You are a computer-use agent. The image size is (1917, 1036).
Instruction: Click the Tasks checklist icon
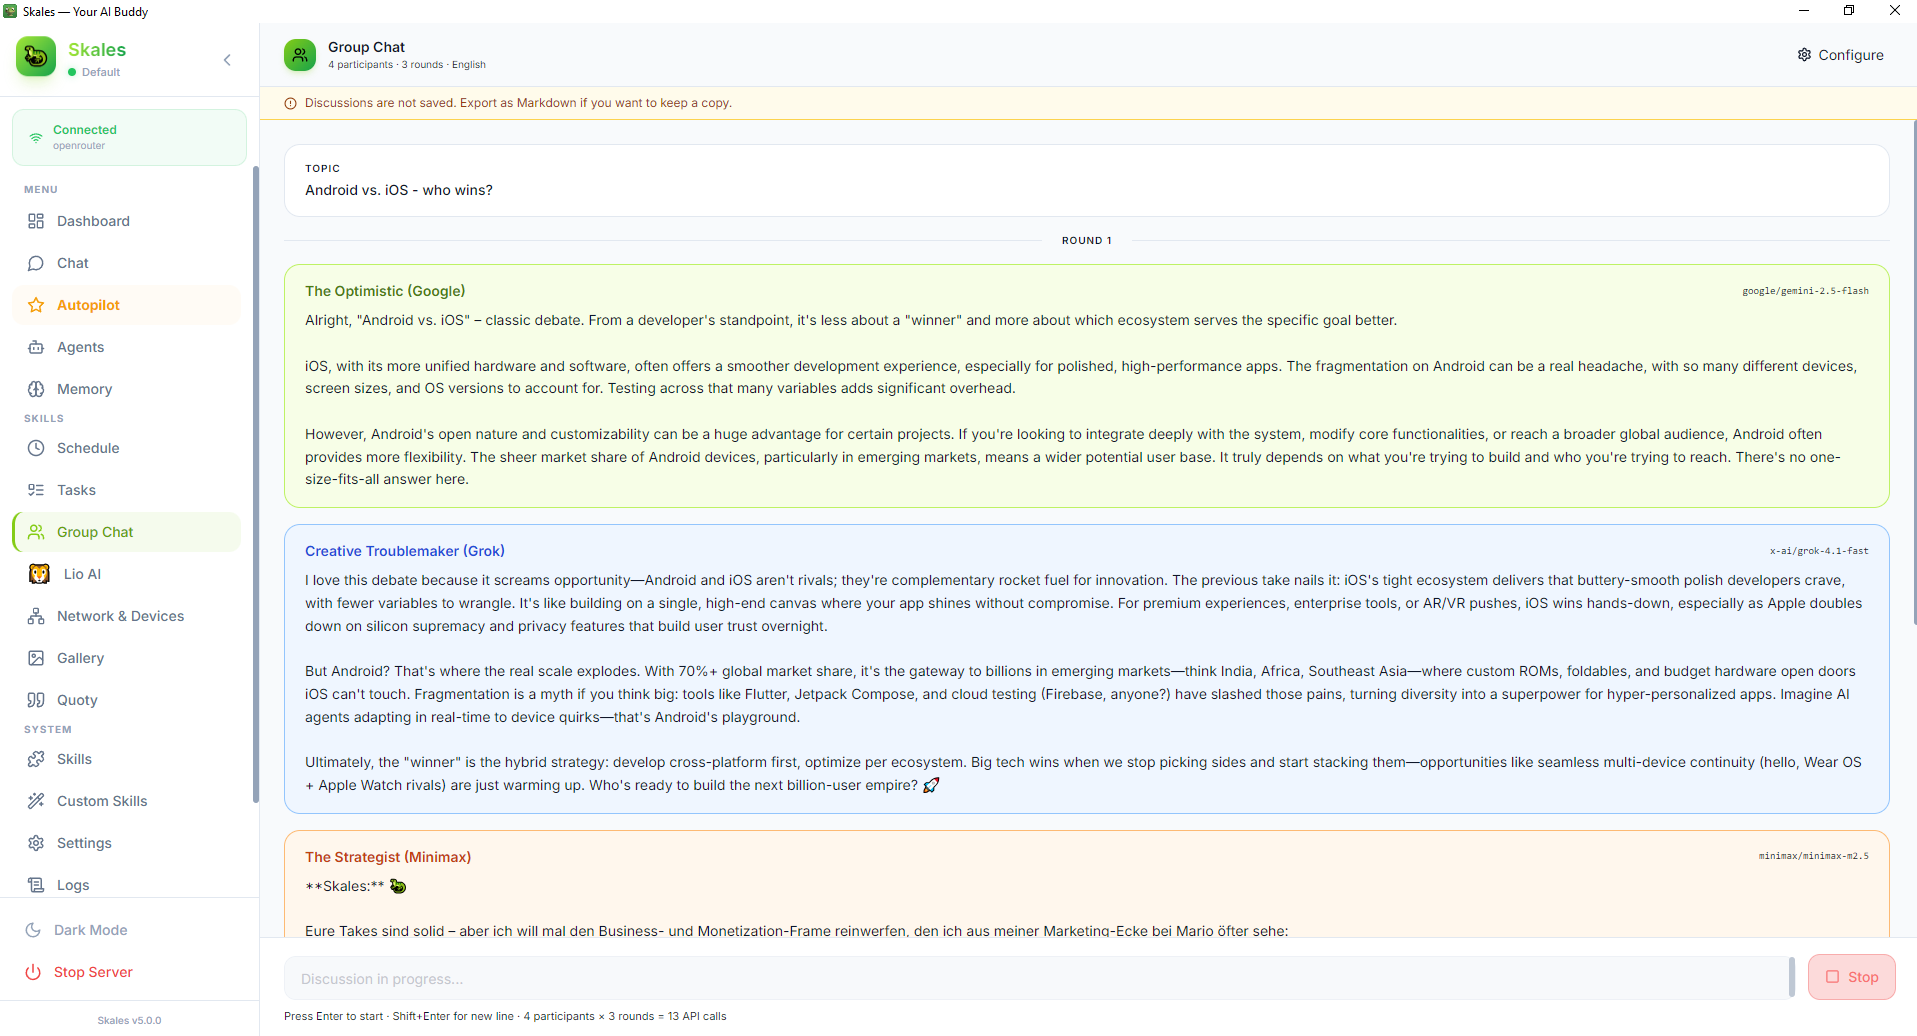(36, 490)
